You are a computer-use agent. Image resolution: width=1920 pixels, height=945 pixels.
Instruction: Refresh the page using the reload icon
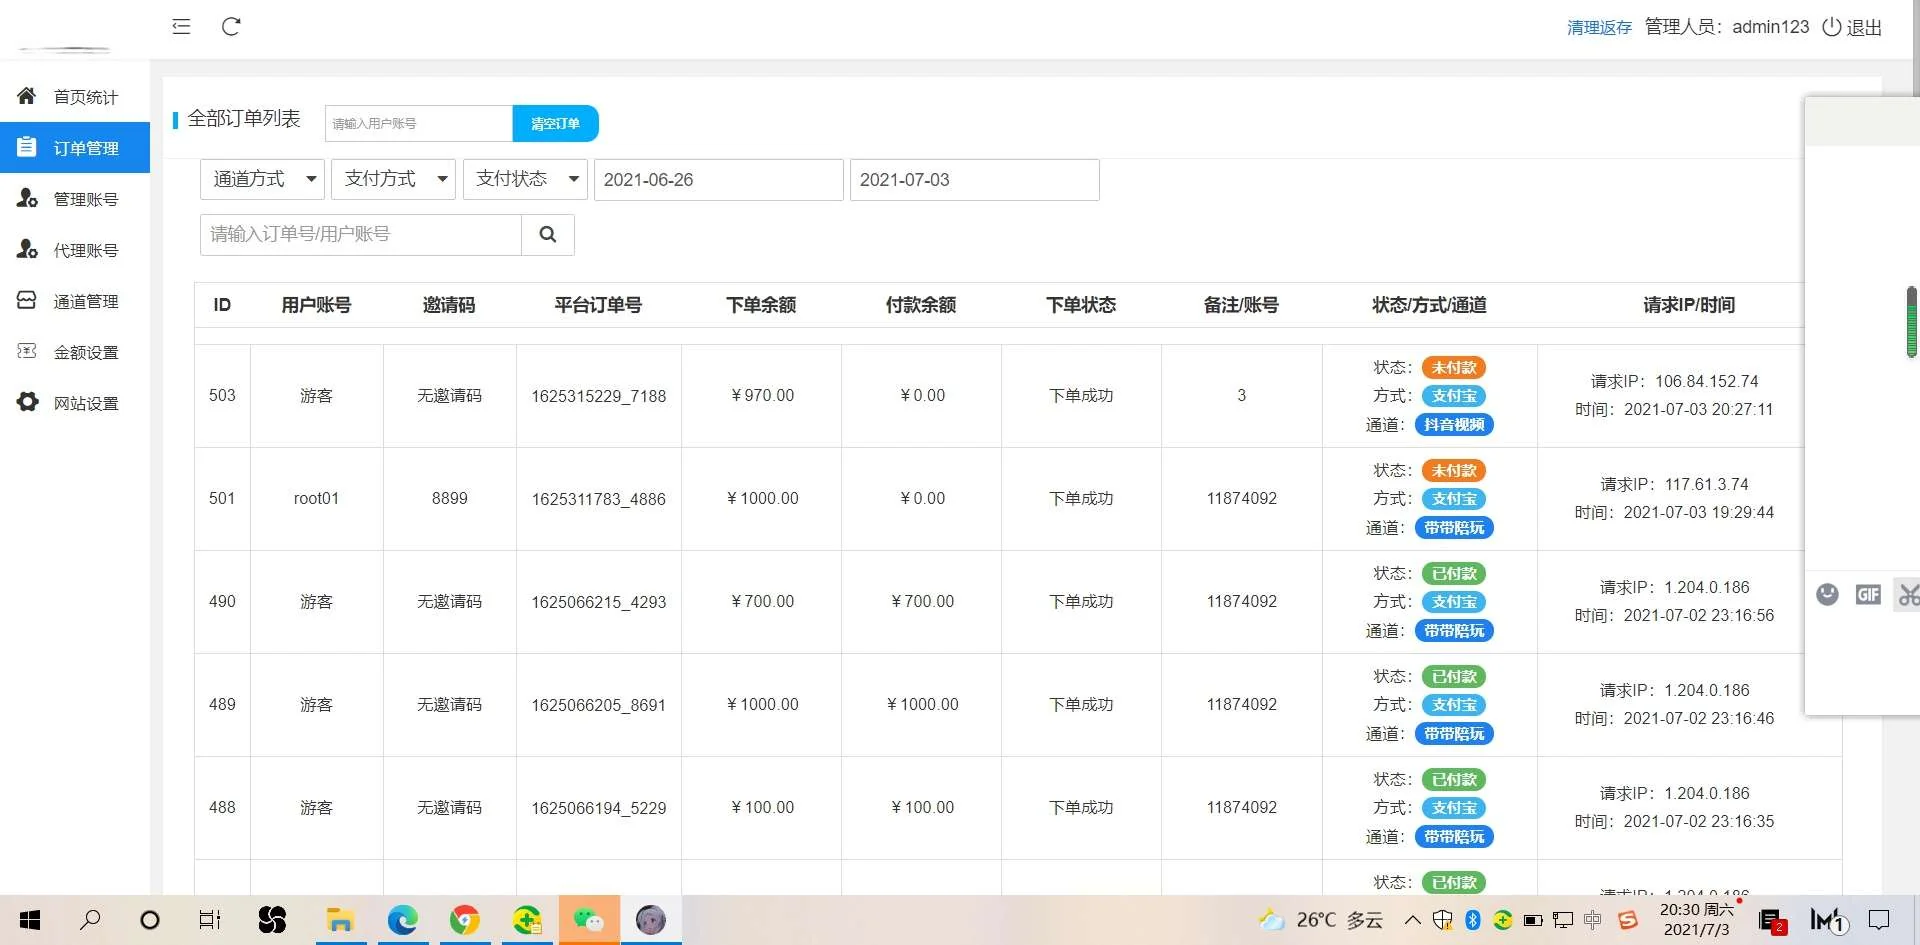coord(232,27)
